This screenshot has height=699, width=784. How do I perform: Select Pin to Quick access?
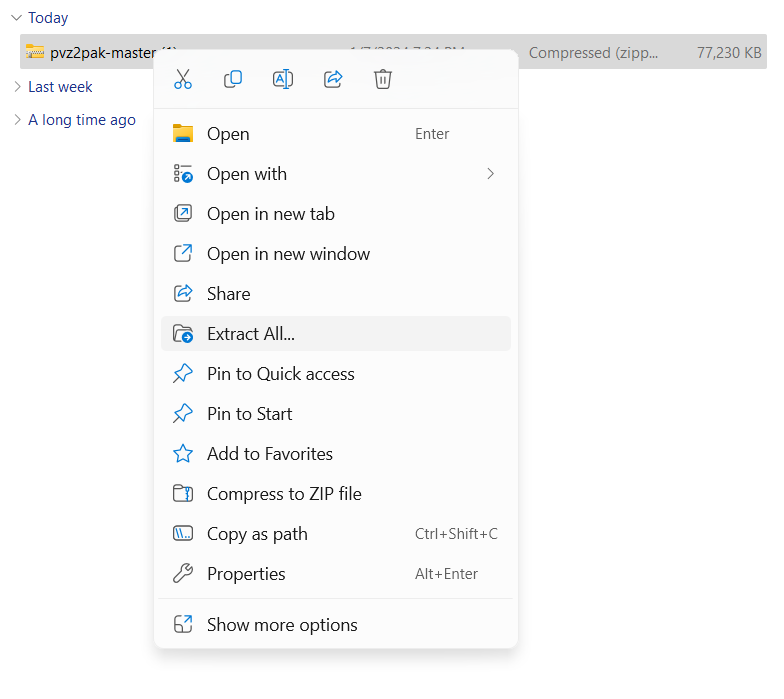coord(280,374)
